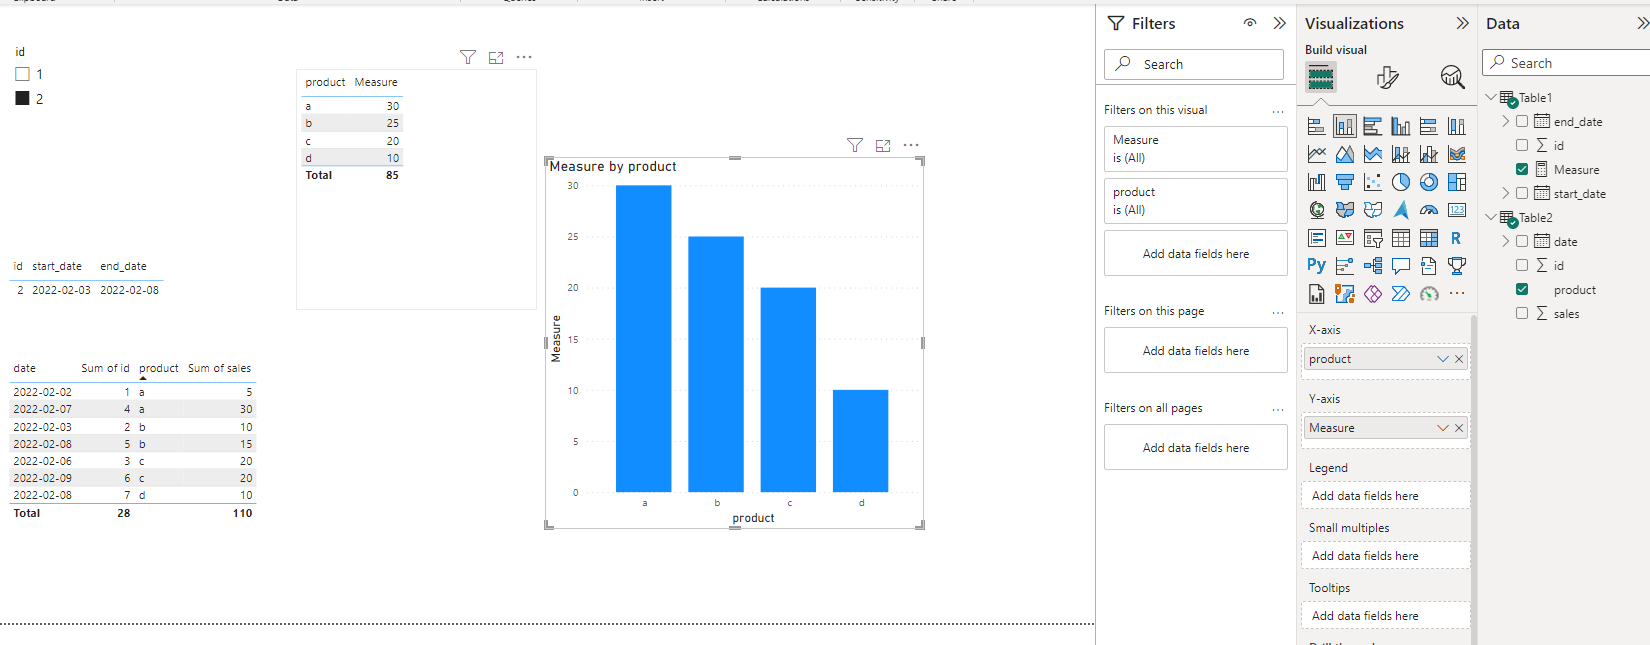Expand the Table2 date hierarchy
Image resolution: width=1650 pixels, height=645 pixels.
pyautogui.click(x=1506, y=241)
